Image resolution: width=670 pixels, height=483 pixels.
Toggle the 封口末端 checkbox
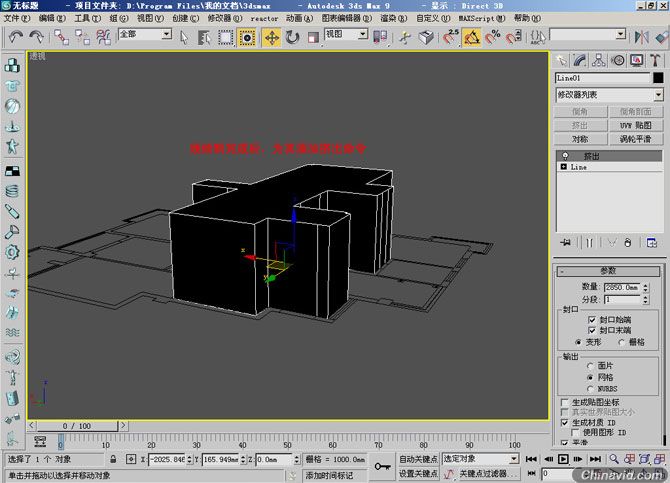click(592, 330)
